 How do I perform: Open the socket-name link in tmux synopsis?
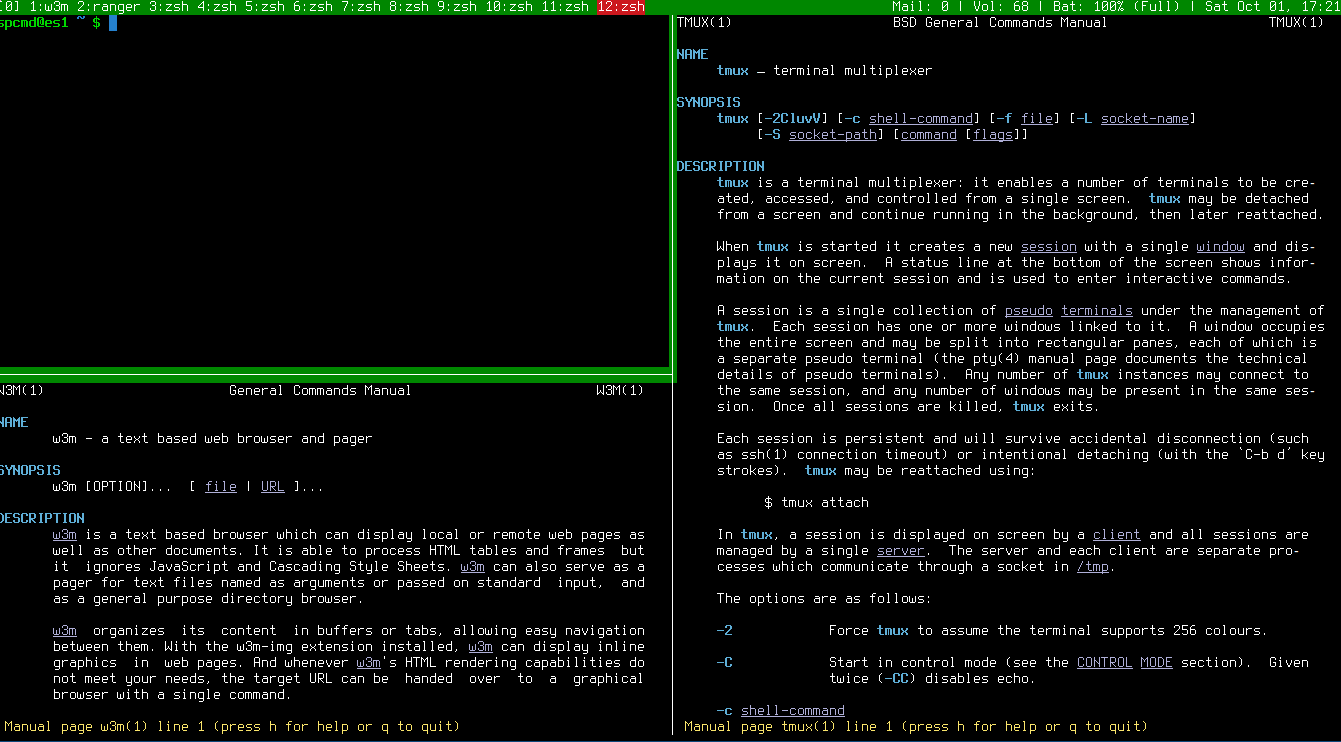click(x=1145, y=119)
